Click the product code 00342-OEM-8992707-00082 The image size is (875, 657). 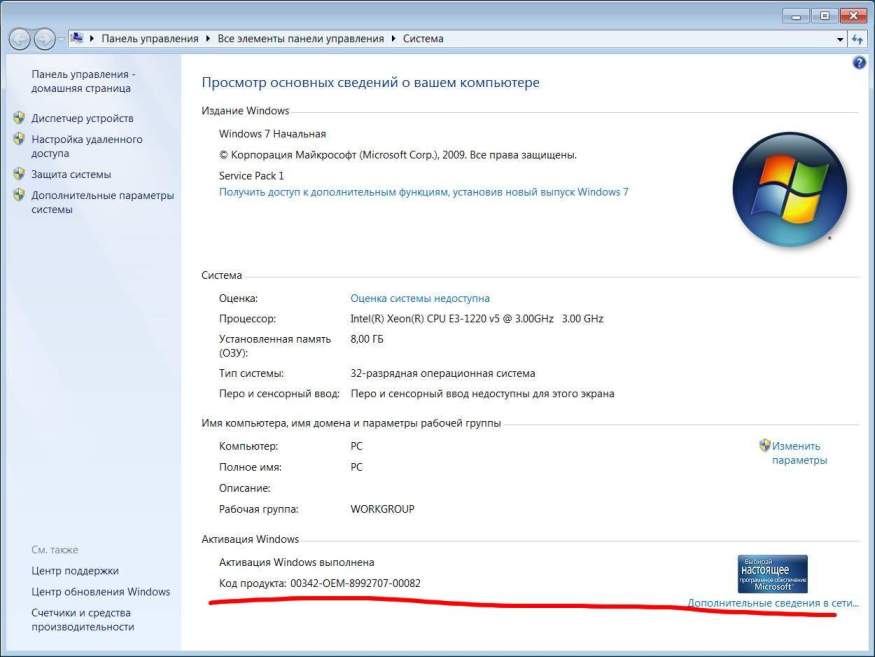click(355, 583)
